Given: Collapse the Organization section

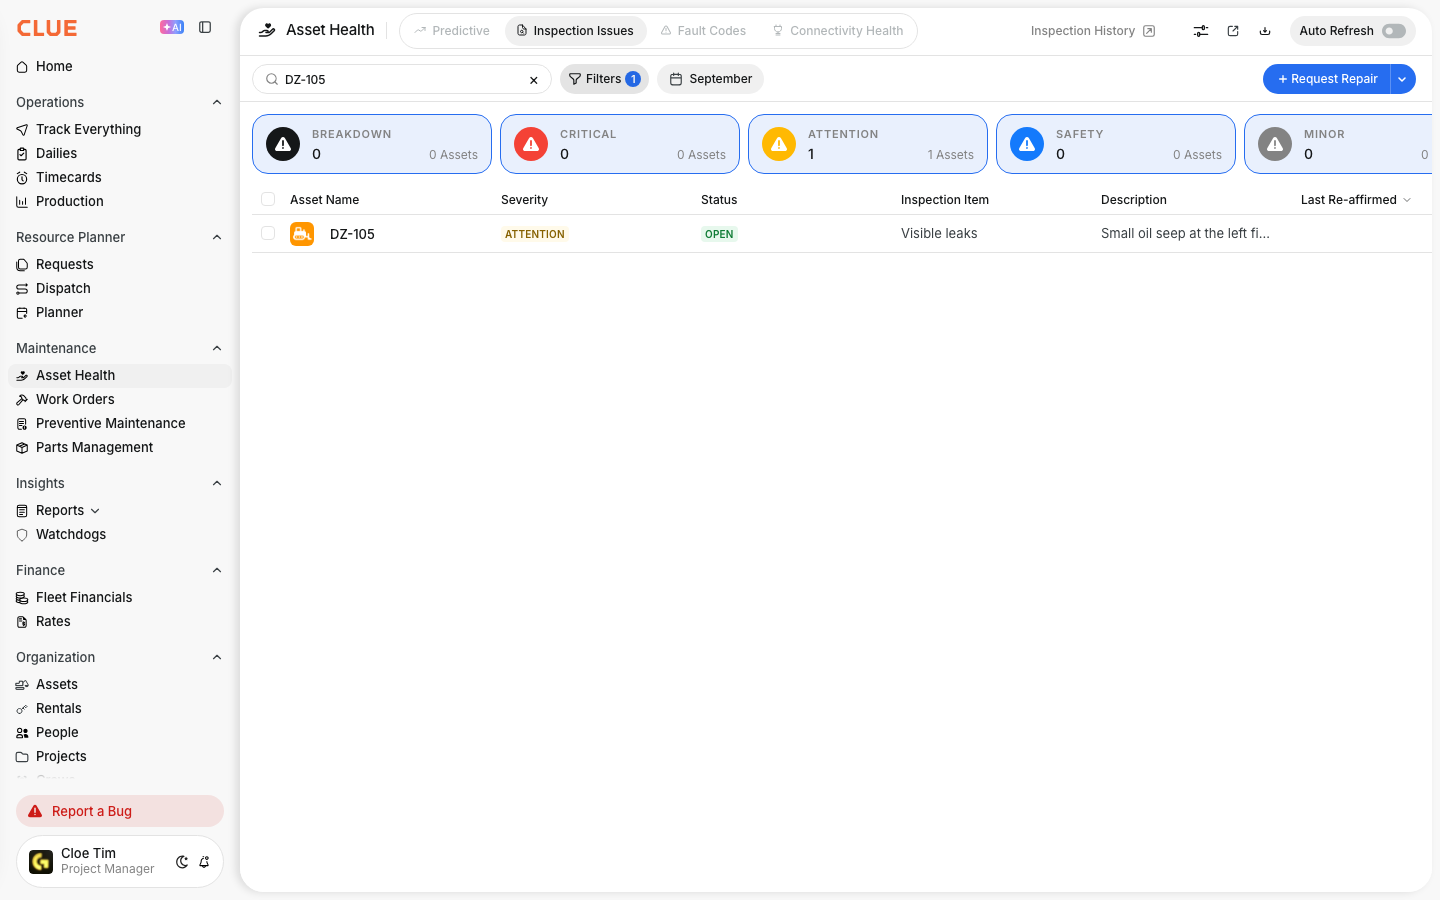Looking at the screenshot, I should [217, 657].
